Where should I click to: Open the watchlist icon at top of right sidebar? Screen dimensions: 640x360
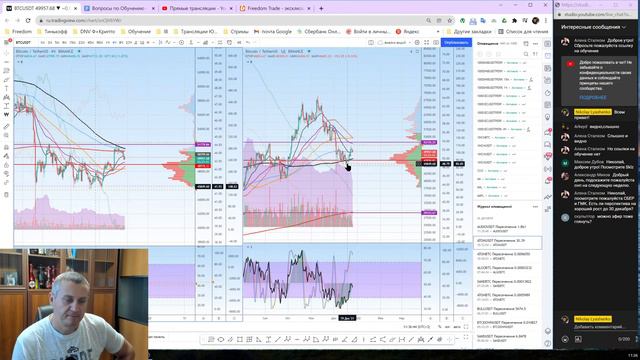click(x=548, y=44)
